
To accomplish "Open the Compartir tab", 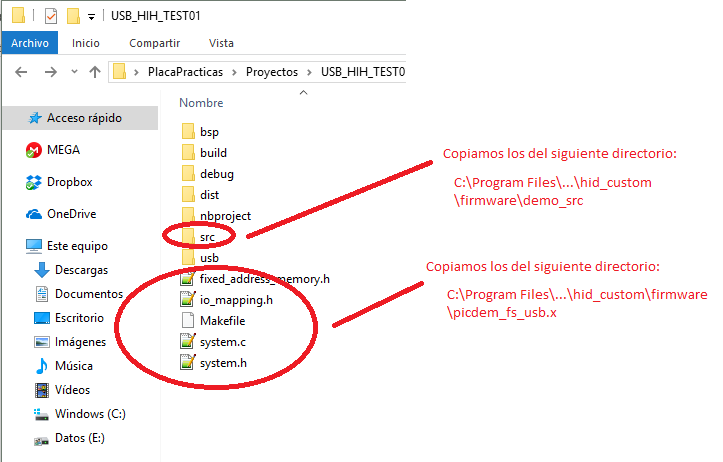I will tap(154, 43).
